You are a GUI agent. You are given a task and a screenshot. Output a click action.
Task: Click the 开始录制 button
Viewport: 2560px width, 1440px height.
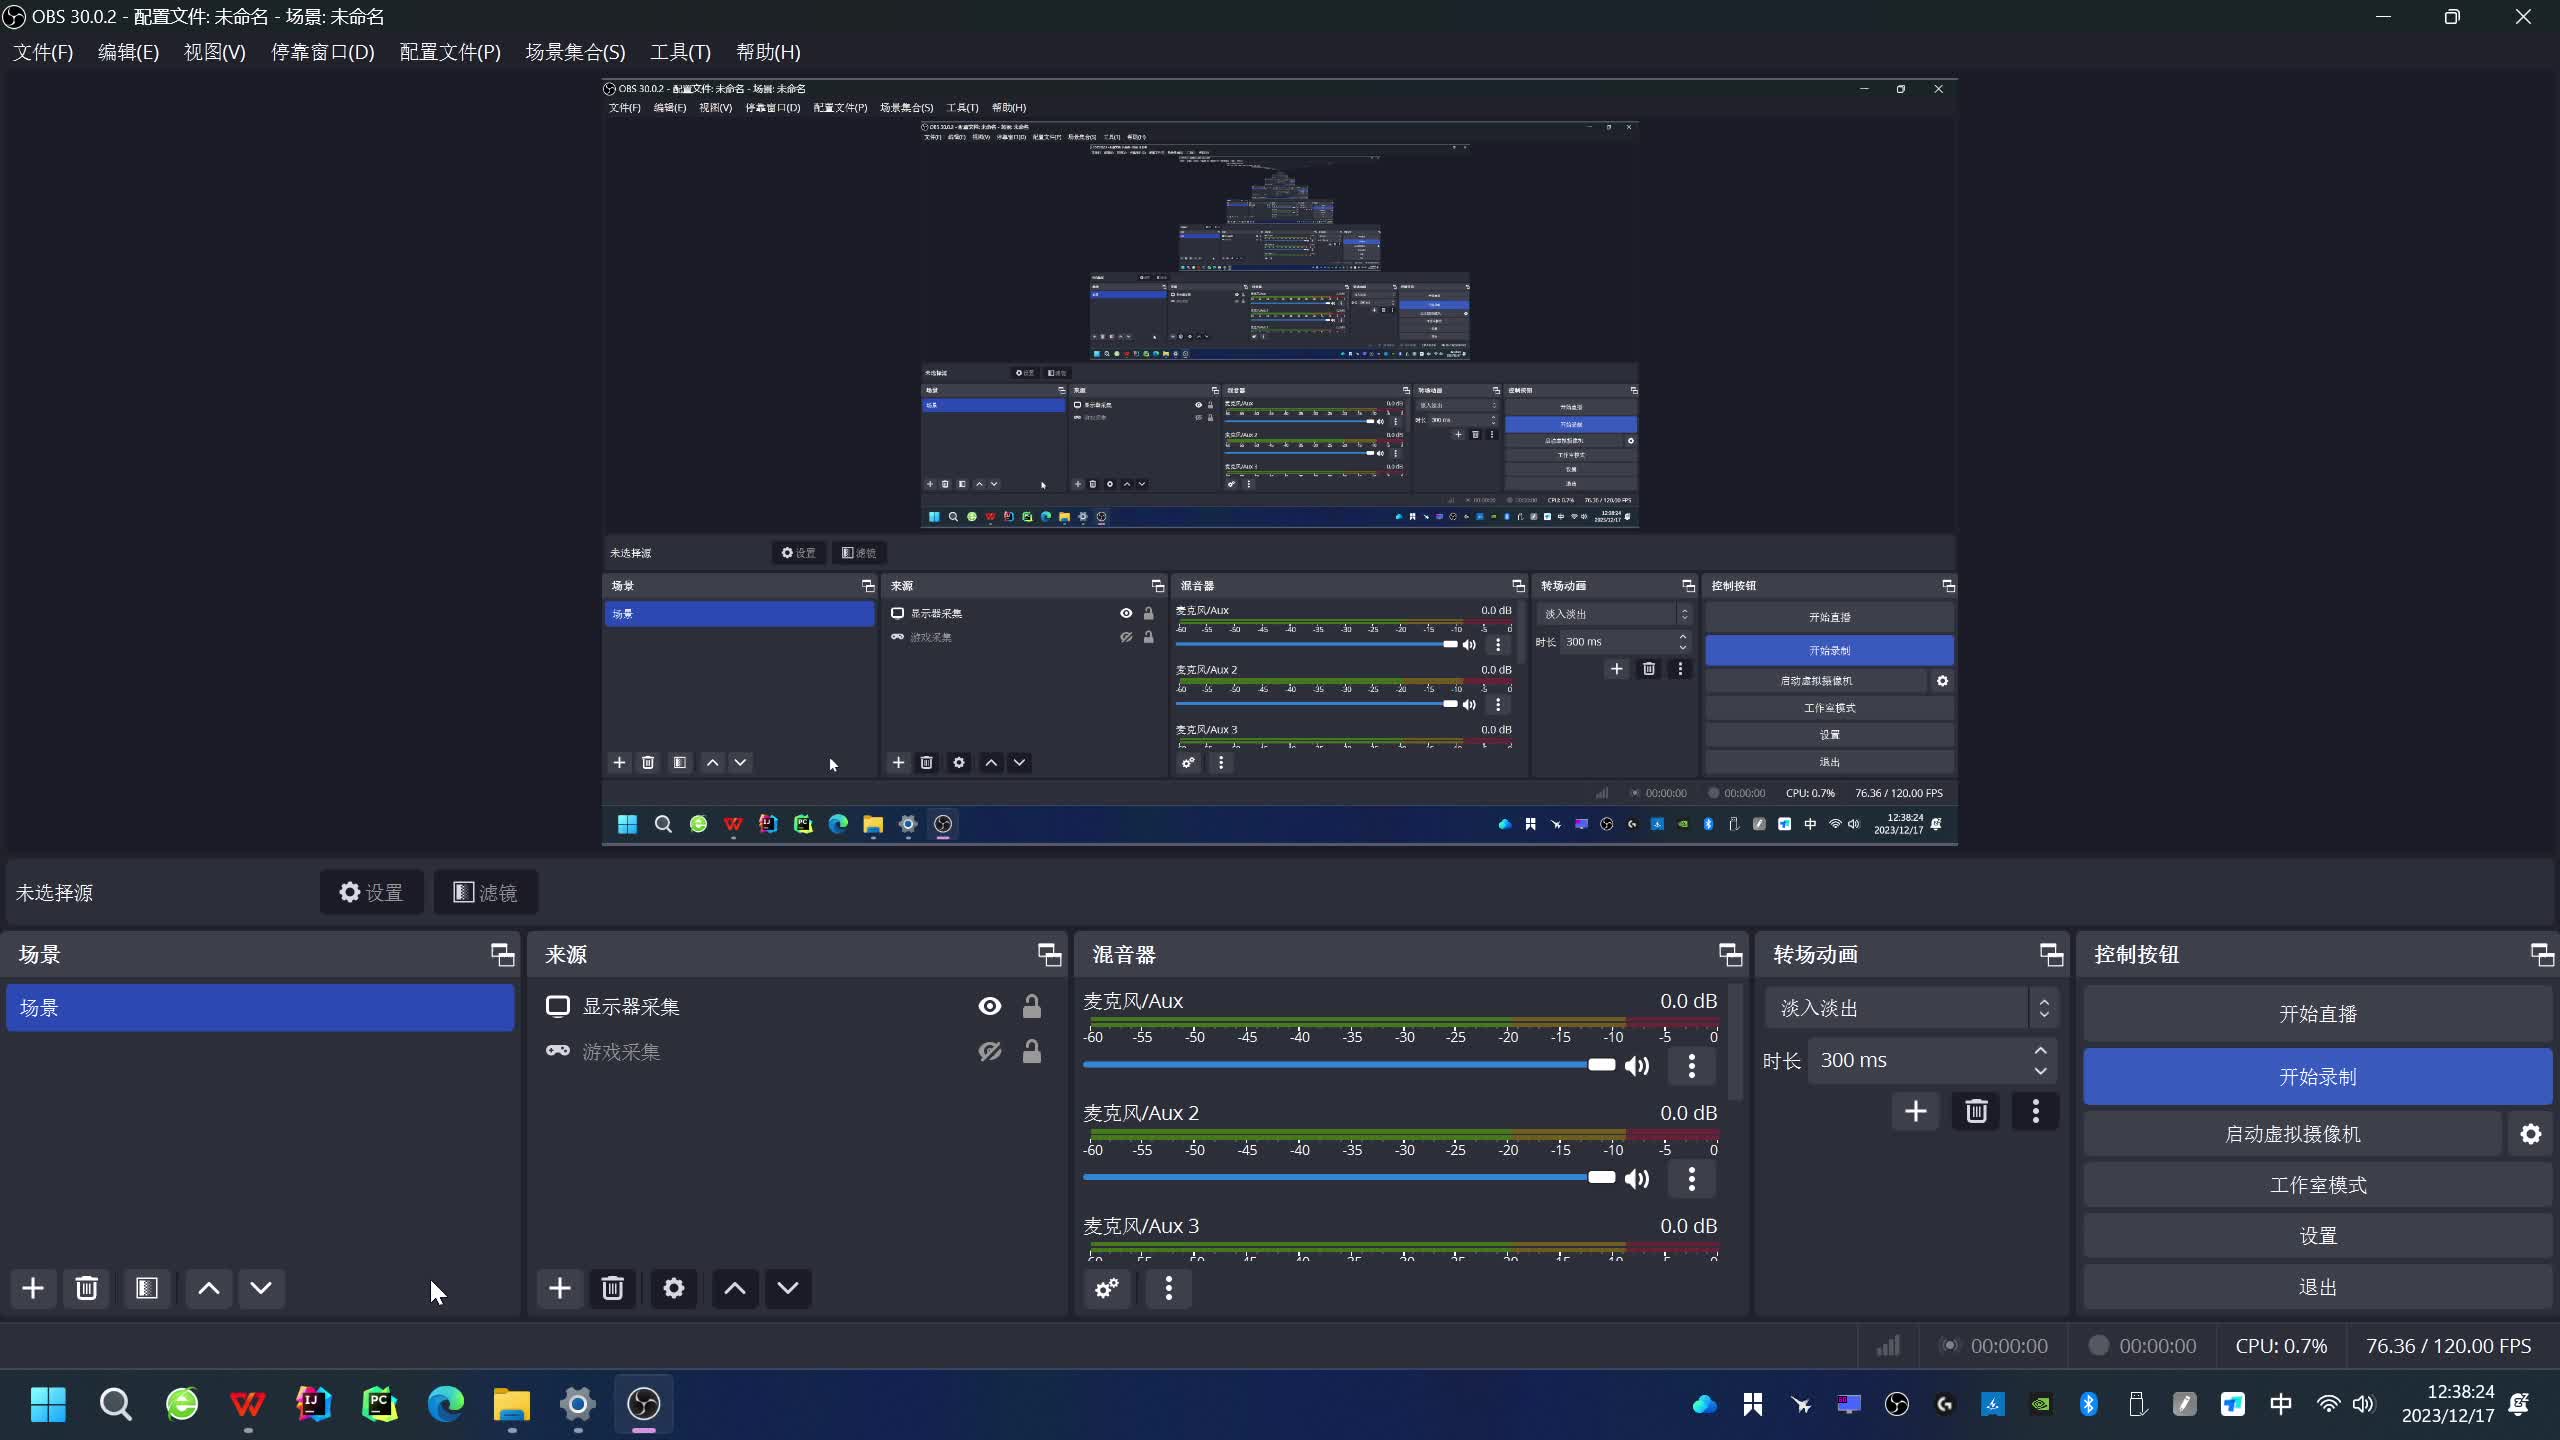point(2317,1077)
